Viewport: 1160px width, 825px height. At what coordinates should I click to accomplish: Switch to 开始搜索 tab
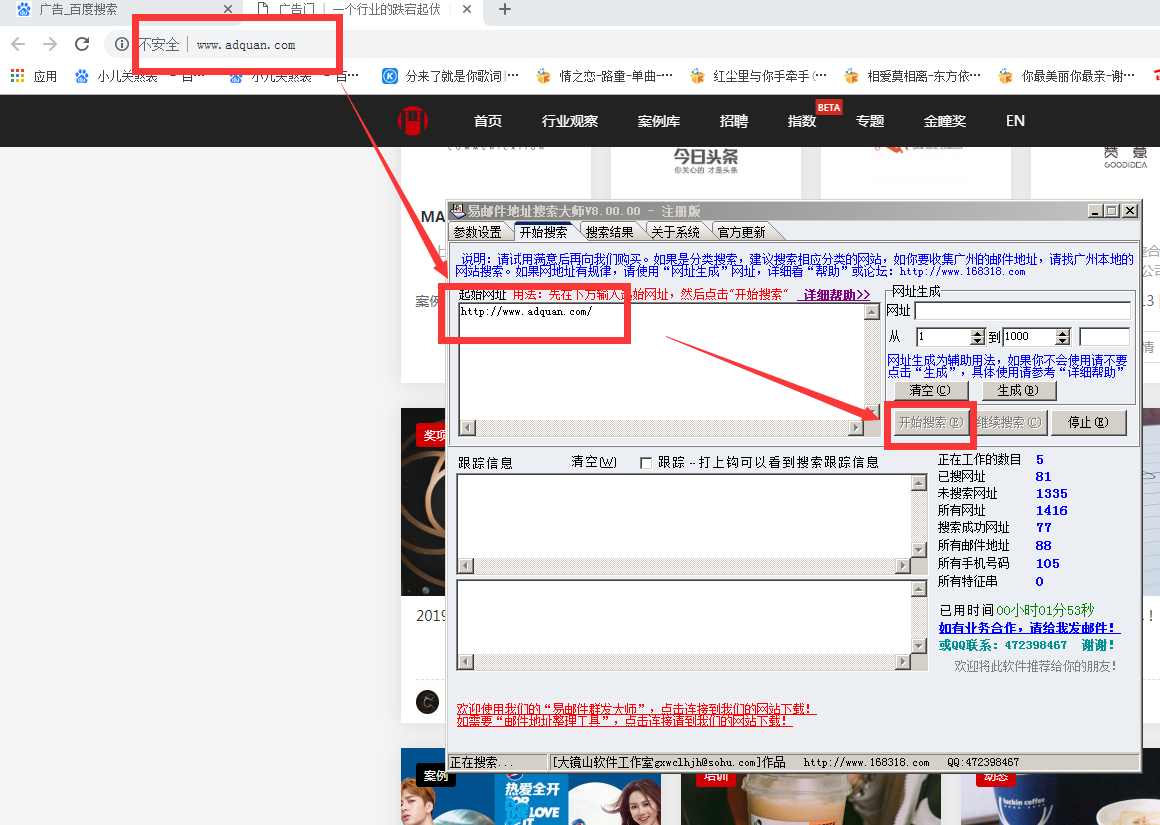[544, 232]
